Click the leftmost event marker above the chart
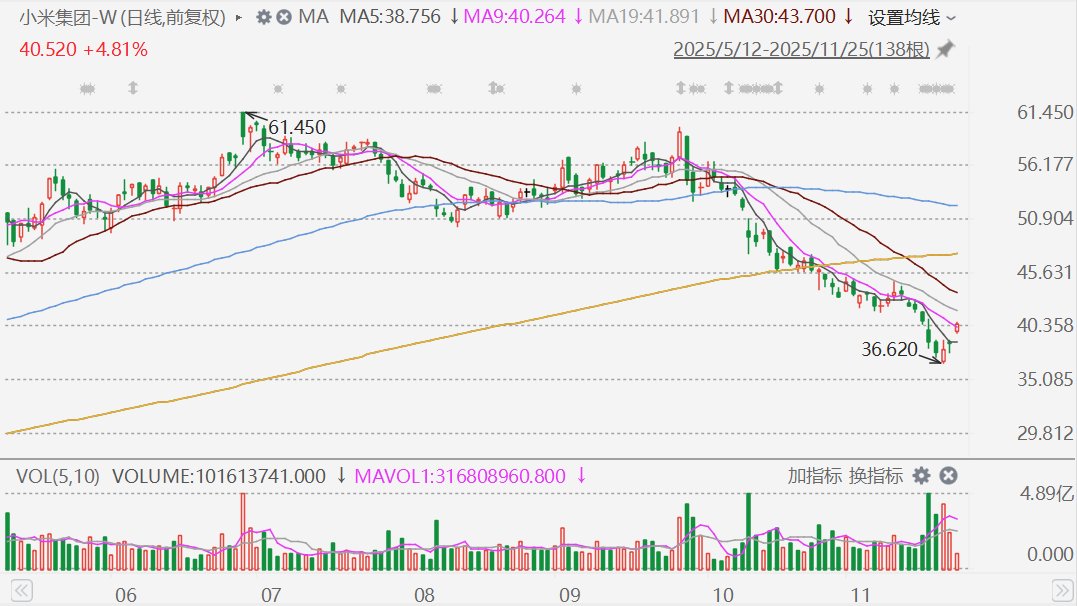This screenshot has width=1077, height=606. [x=86, y=90]
